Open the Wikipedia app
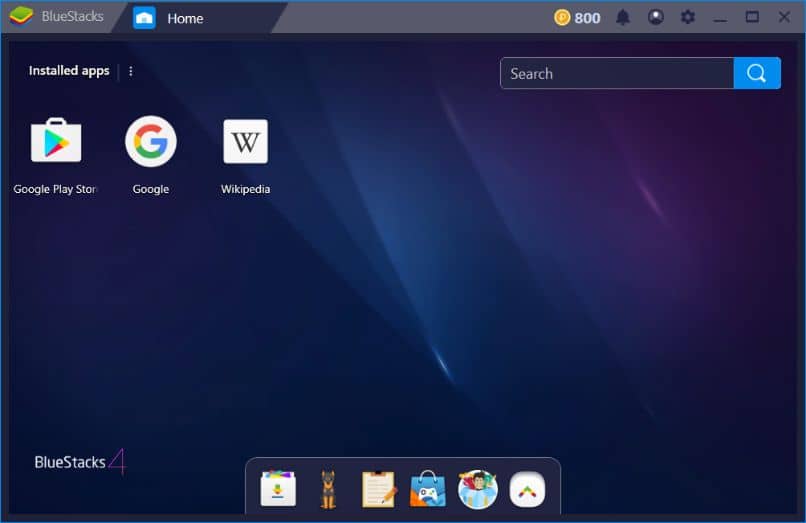 tap(246, 141)
